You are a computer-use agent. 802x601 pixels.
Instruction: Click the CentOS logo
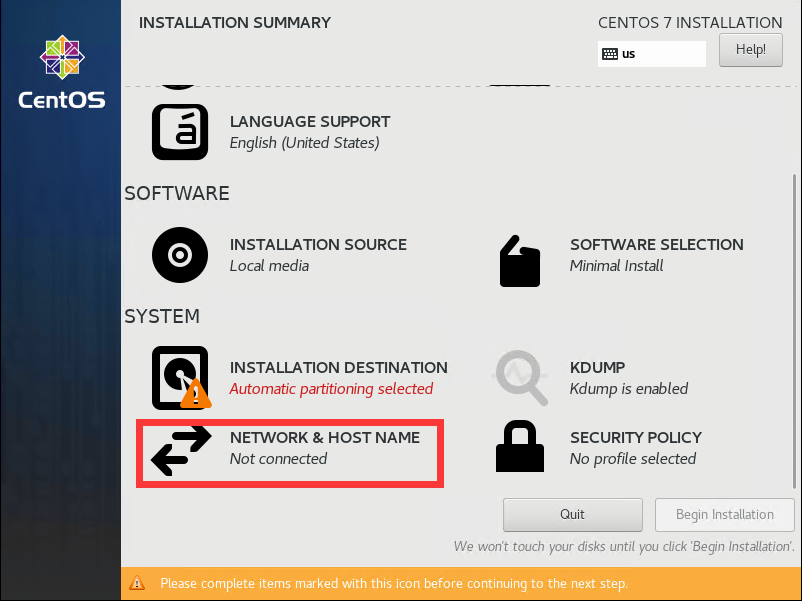[62, 72]
